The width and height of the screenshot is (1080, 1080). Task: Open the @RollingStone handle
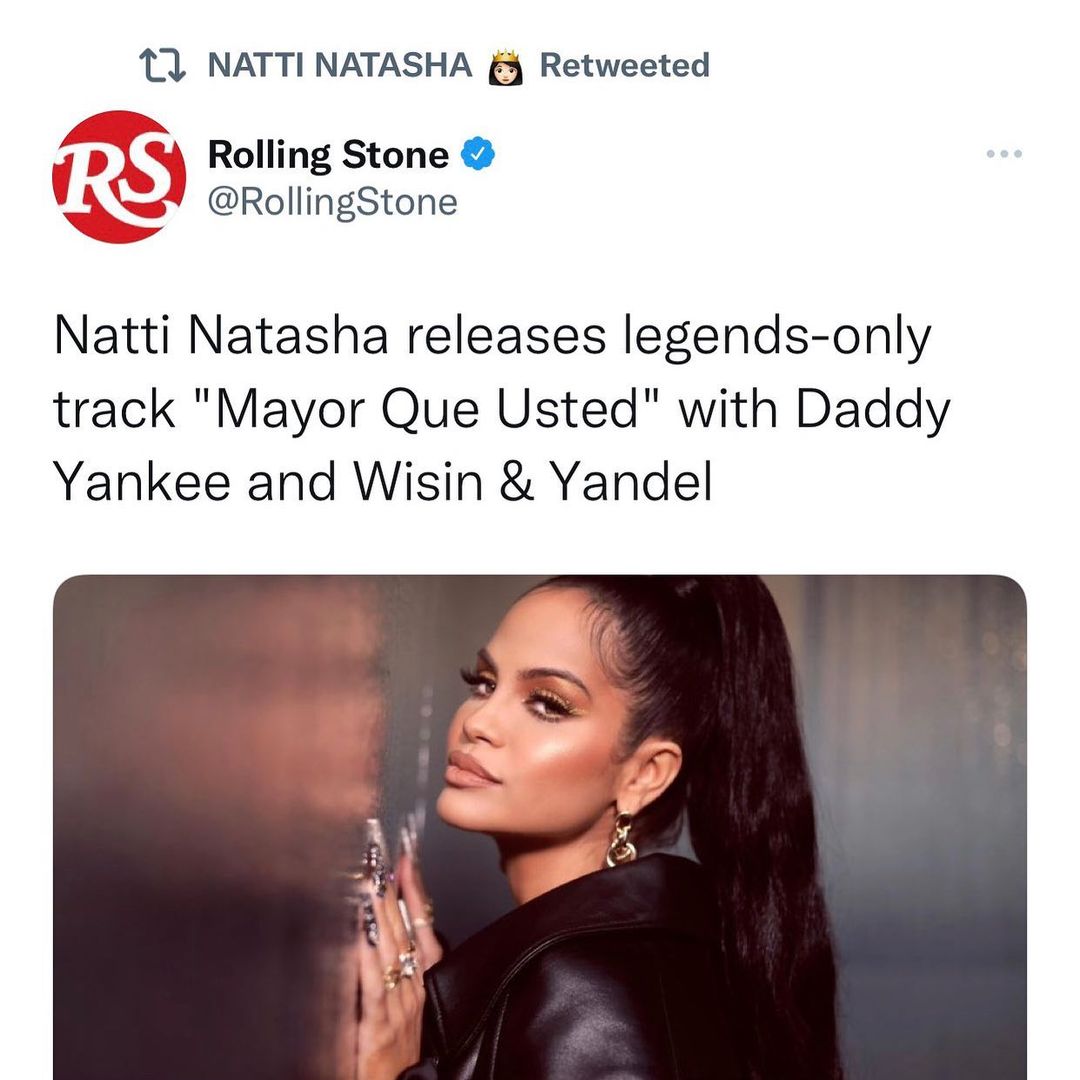(x=333, y=202)
